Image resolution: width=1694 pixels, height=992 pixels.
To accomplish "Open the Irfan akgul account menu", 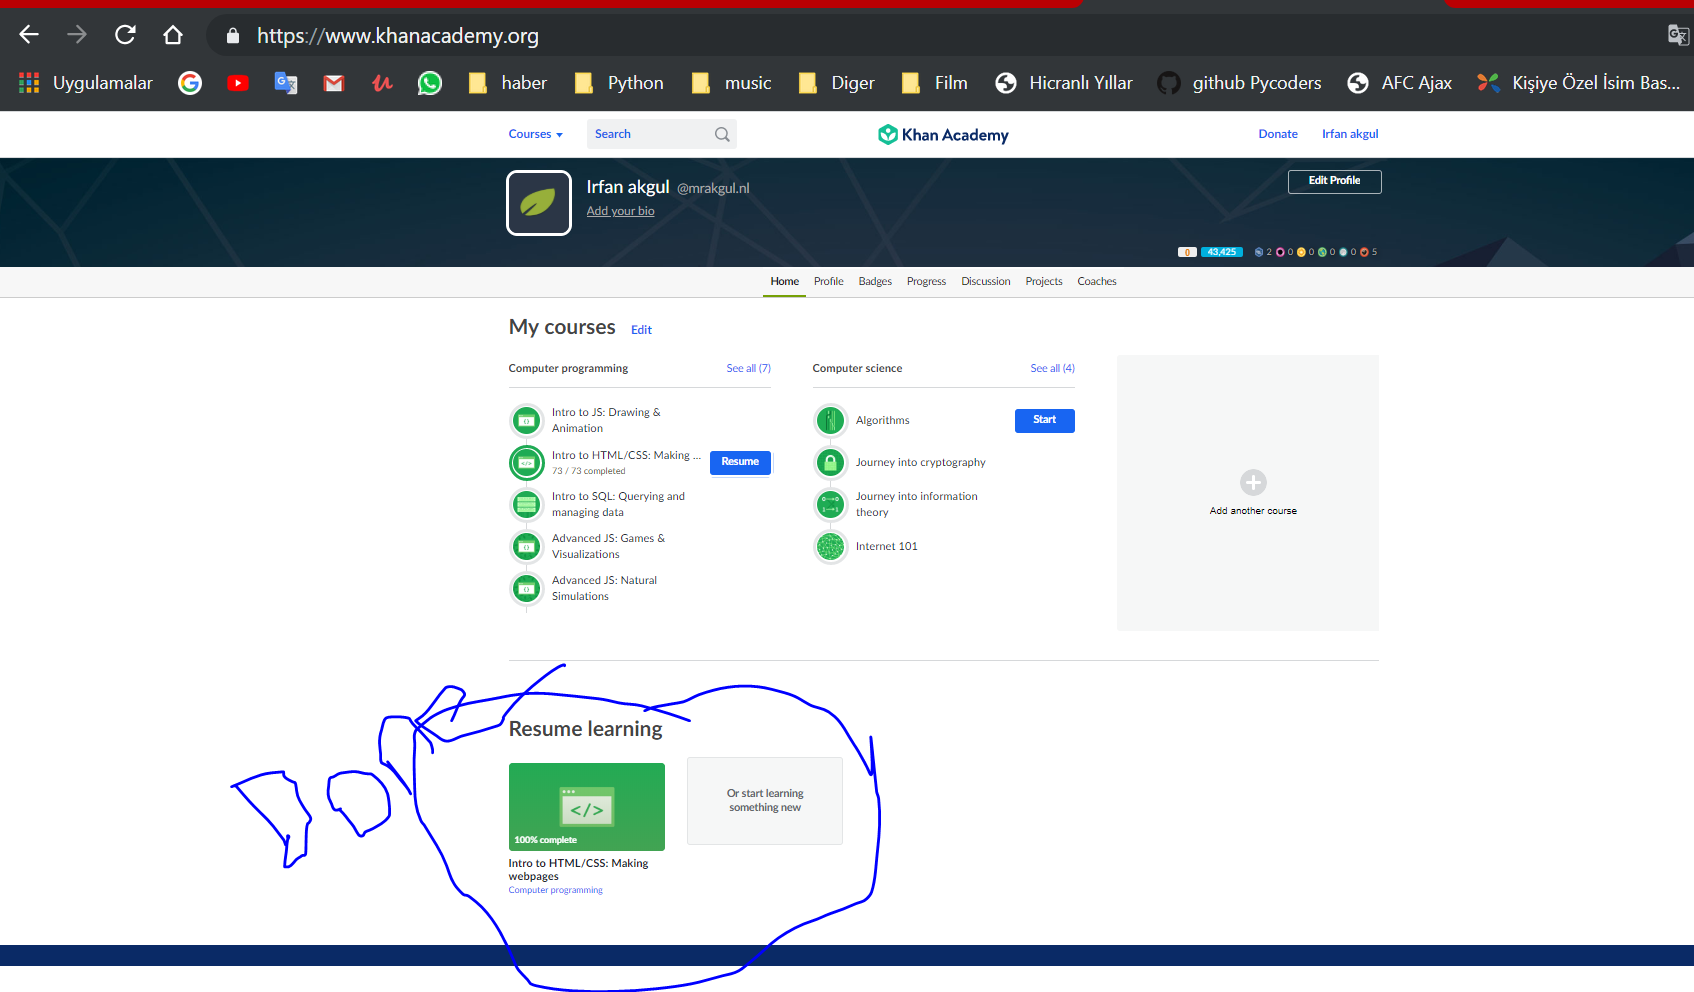I will point(1350,134).
